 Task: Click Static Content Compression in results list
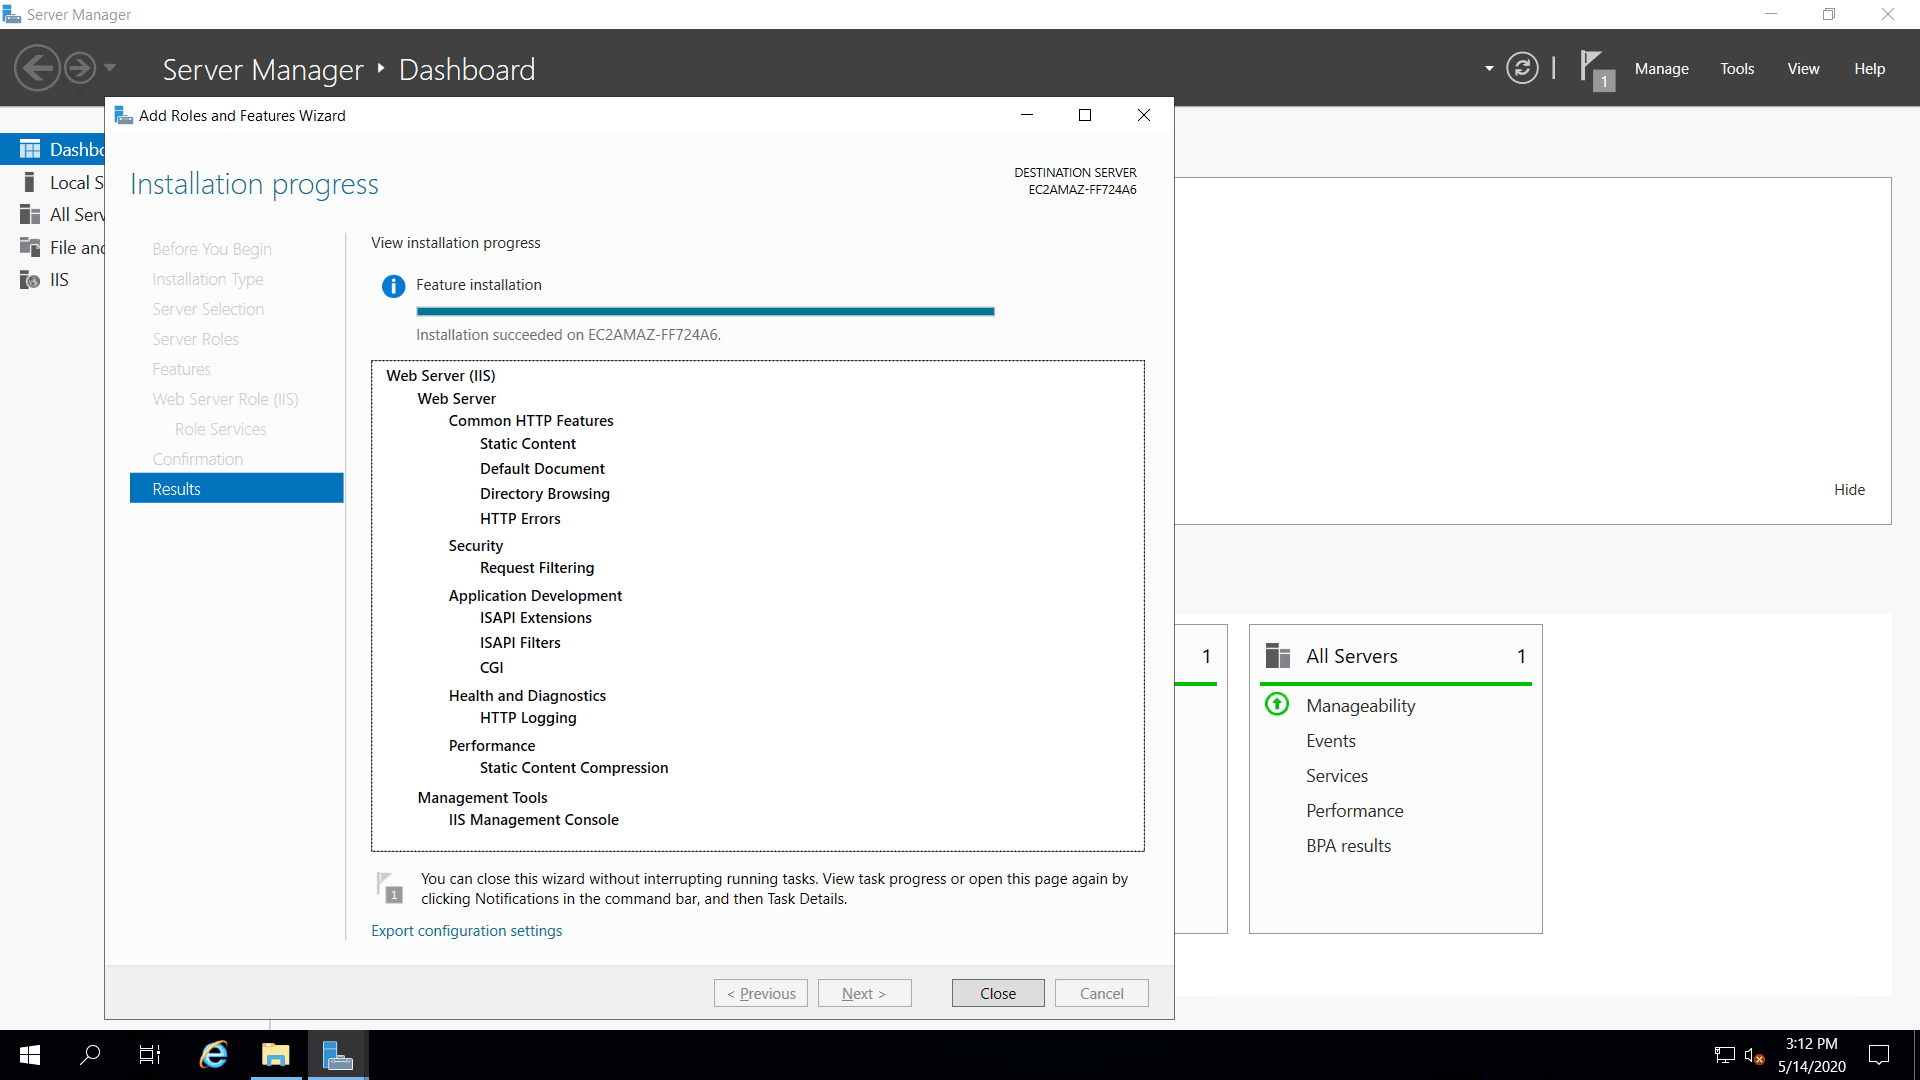574,768
